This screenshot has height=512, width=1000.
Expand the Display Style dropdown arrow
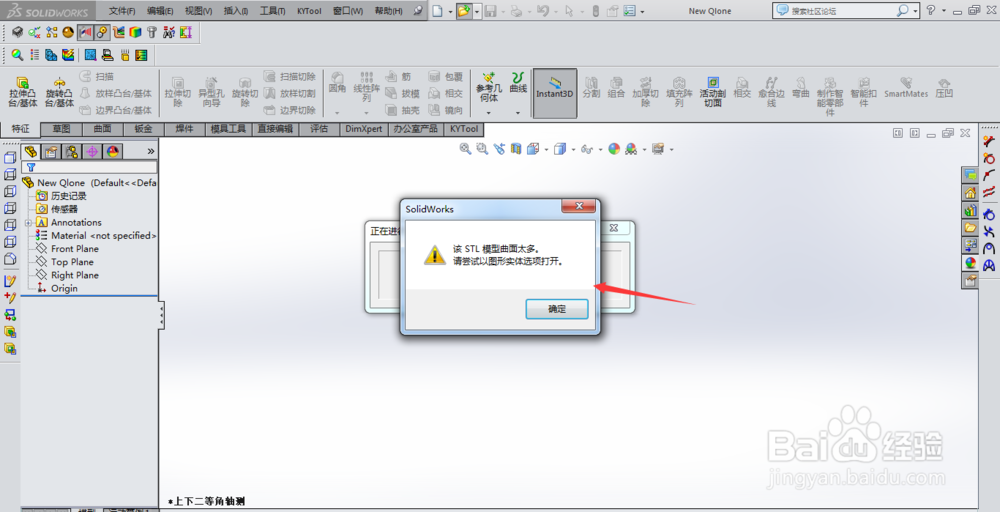[x=573, y=150]
